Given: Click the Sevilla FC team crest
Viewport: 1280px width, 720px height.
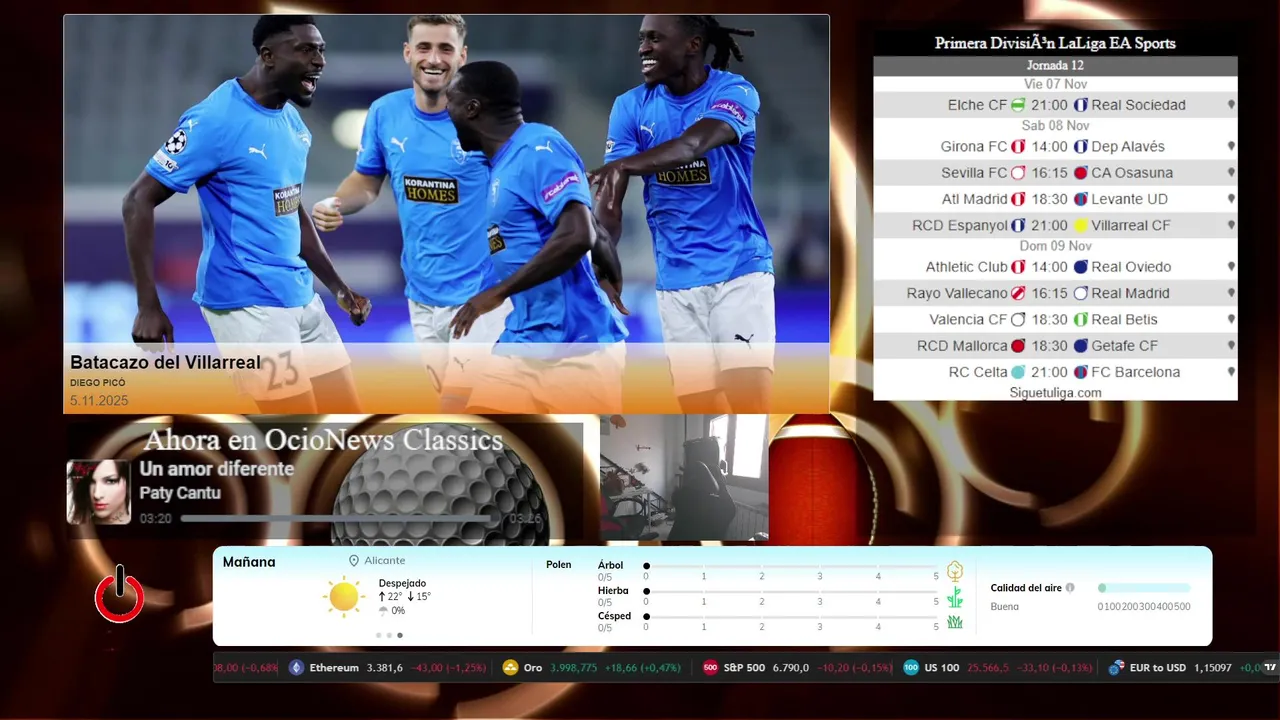Looking at the screenshot, I should coord(1018,173).
